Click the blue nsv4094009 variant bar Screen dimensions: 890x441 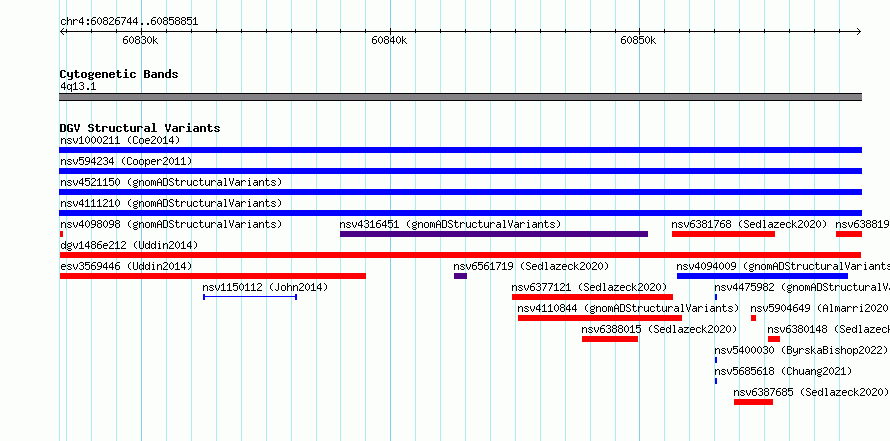(762, 276)
